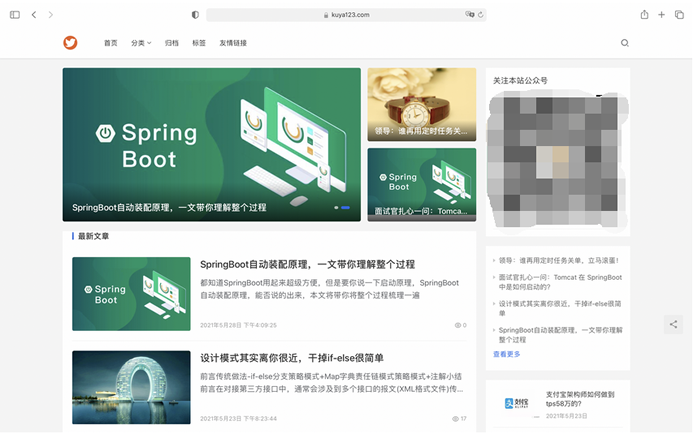Open sidebar link 领导：谁再用定时任务关单，立马滚蛋！
The image size is (698, 443).
pyautogui.click(x=559, y=260)
